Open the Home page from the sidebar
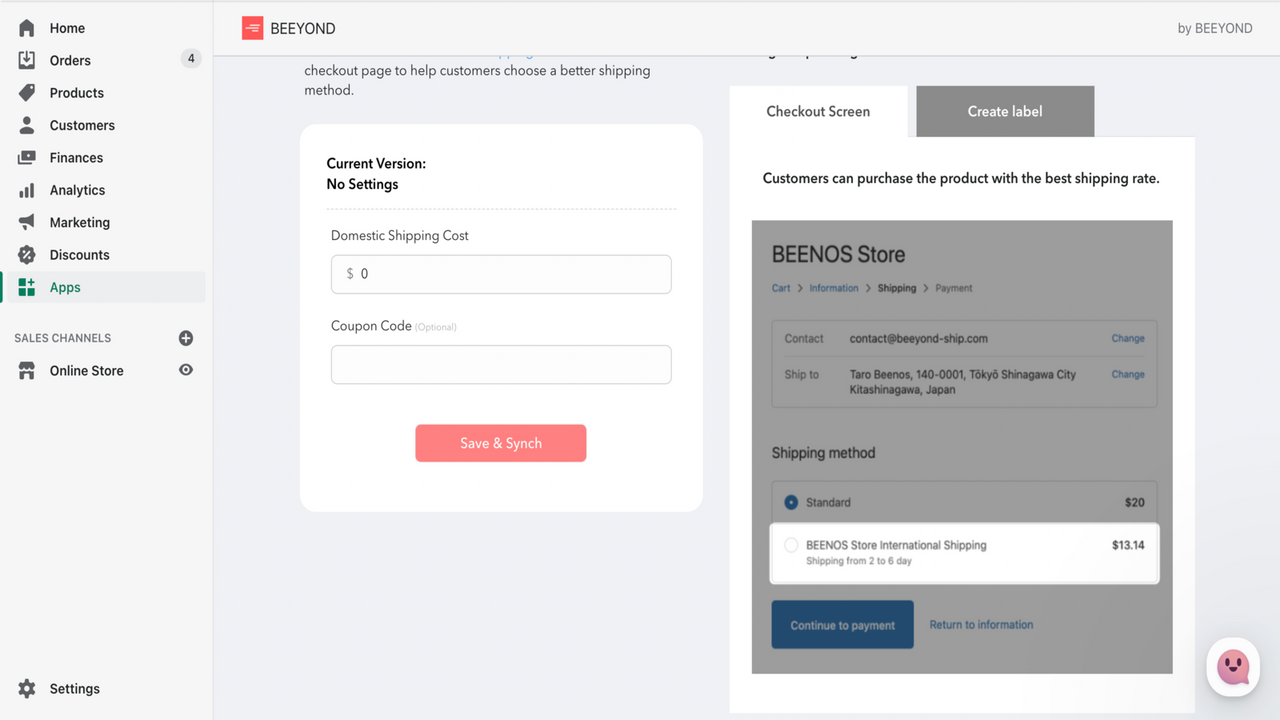This screenshot has height=720, width=1280. [x=66, y=27]
